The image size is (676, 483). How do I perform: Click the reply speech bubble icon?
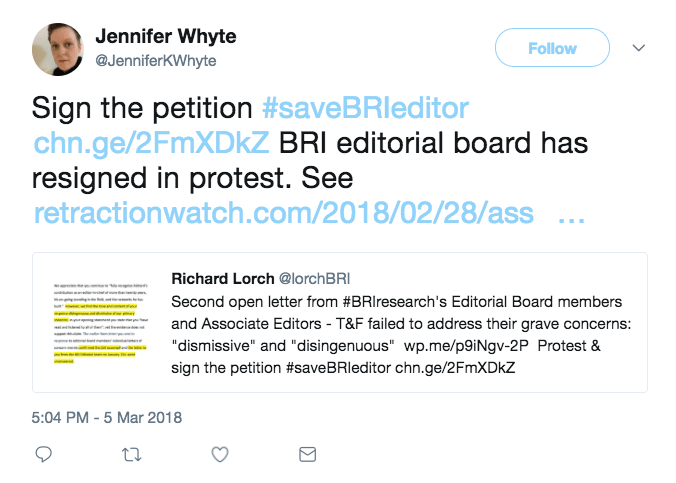(x=43, y=455)
